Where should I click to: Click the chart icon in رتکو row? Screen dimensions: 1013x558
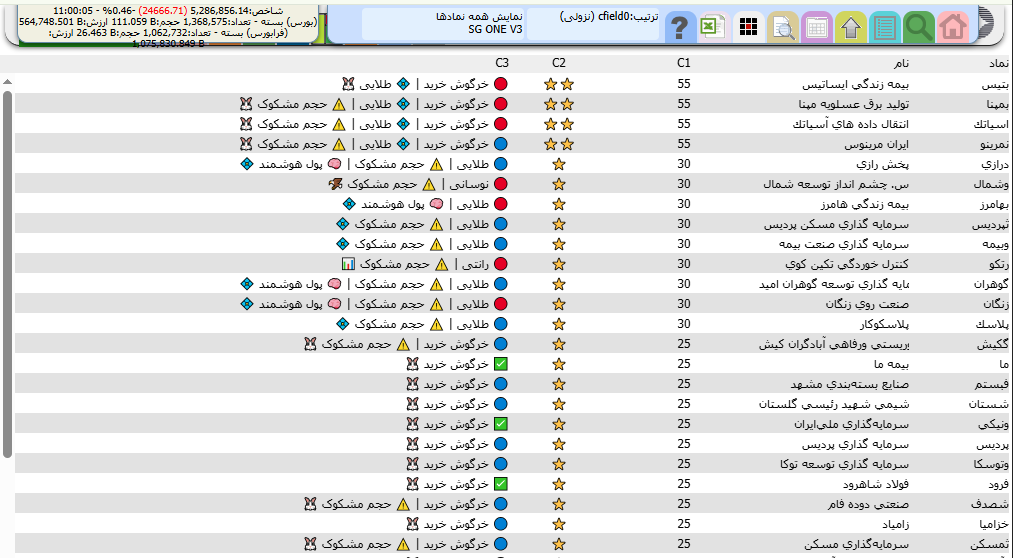pos(348,264)
